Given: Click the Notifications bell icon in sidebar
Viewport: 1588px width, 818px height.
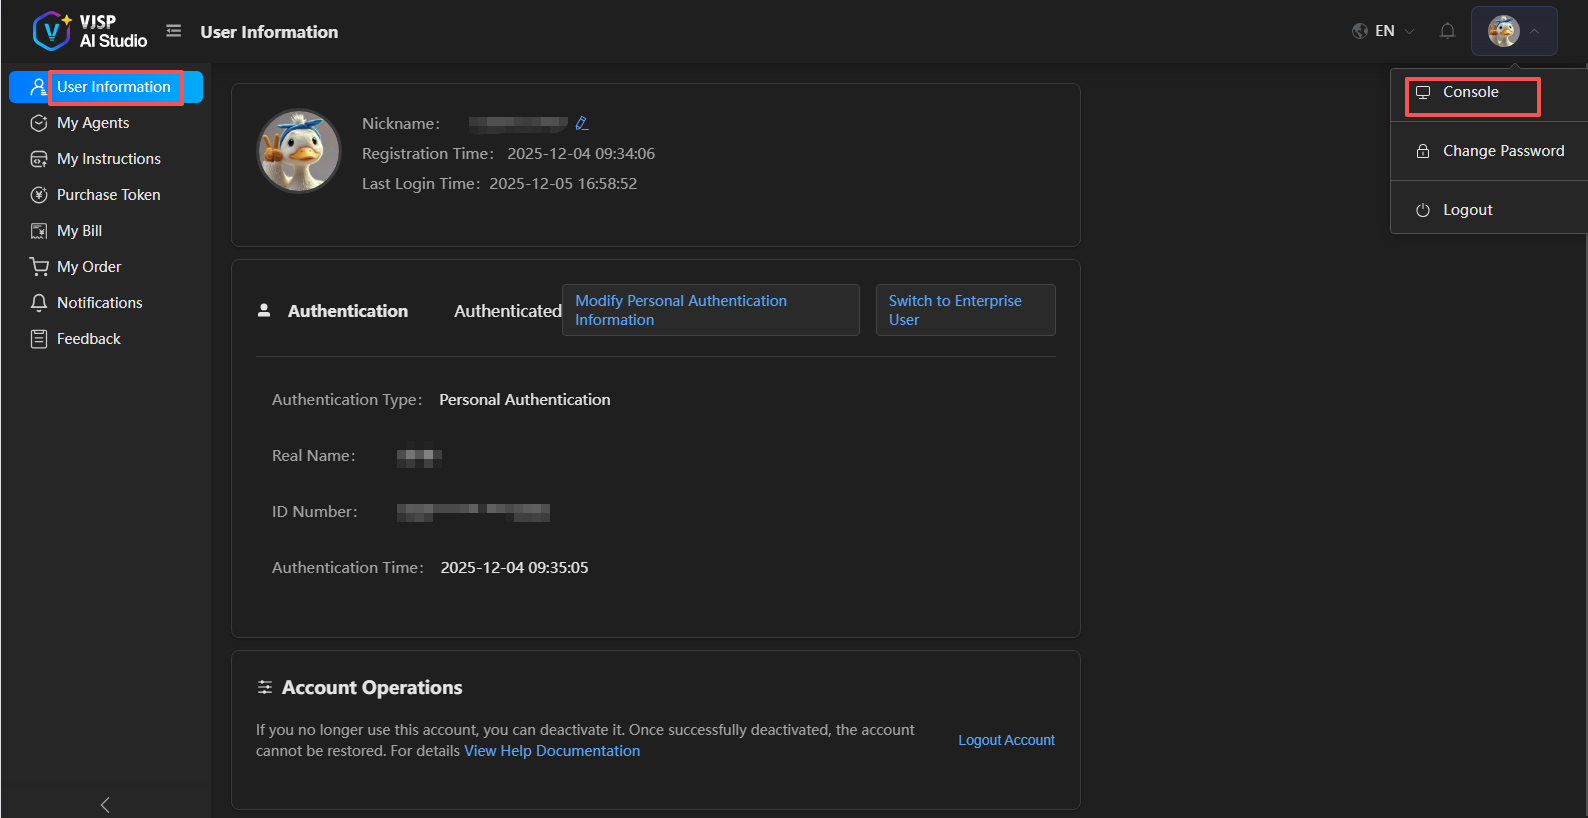Looking at the screenshot, I should [39, 303].
